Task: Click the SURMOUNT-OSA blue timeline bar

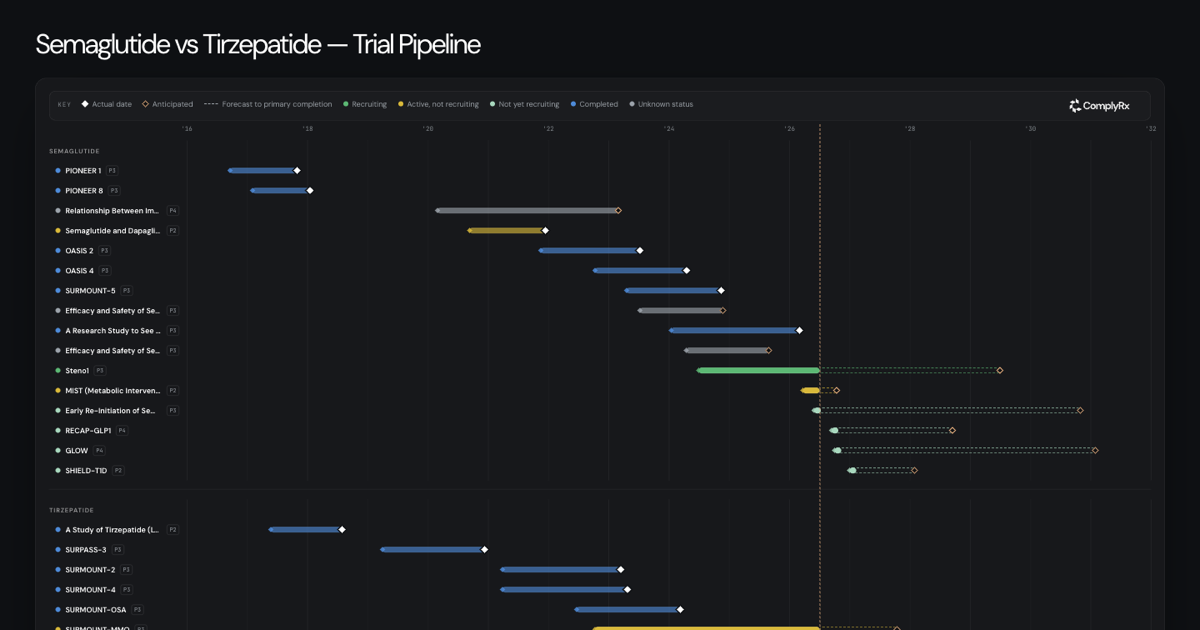Action: click(626, 610)
